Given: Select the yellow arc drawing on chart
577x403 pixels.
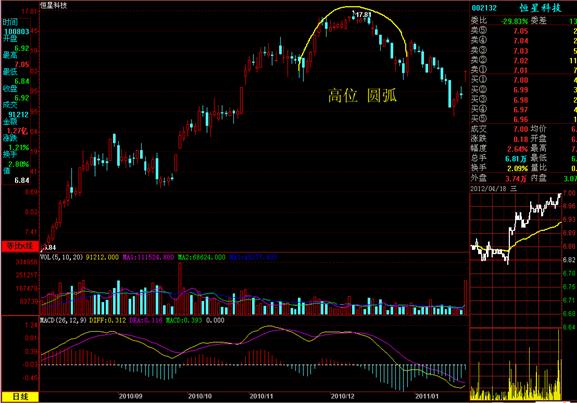Looking at the screenshot, I should point(353,7).
